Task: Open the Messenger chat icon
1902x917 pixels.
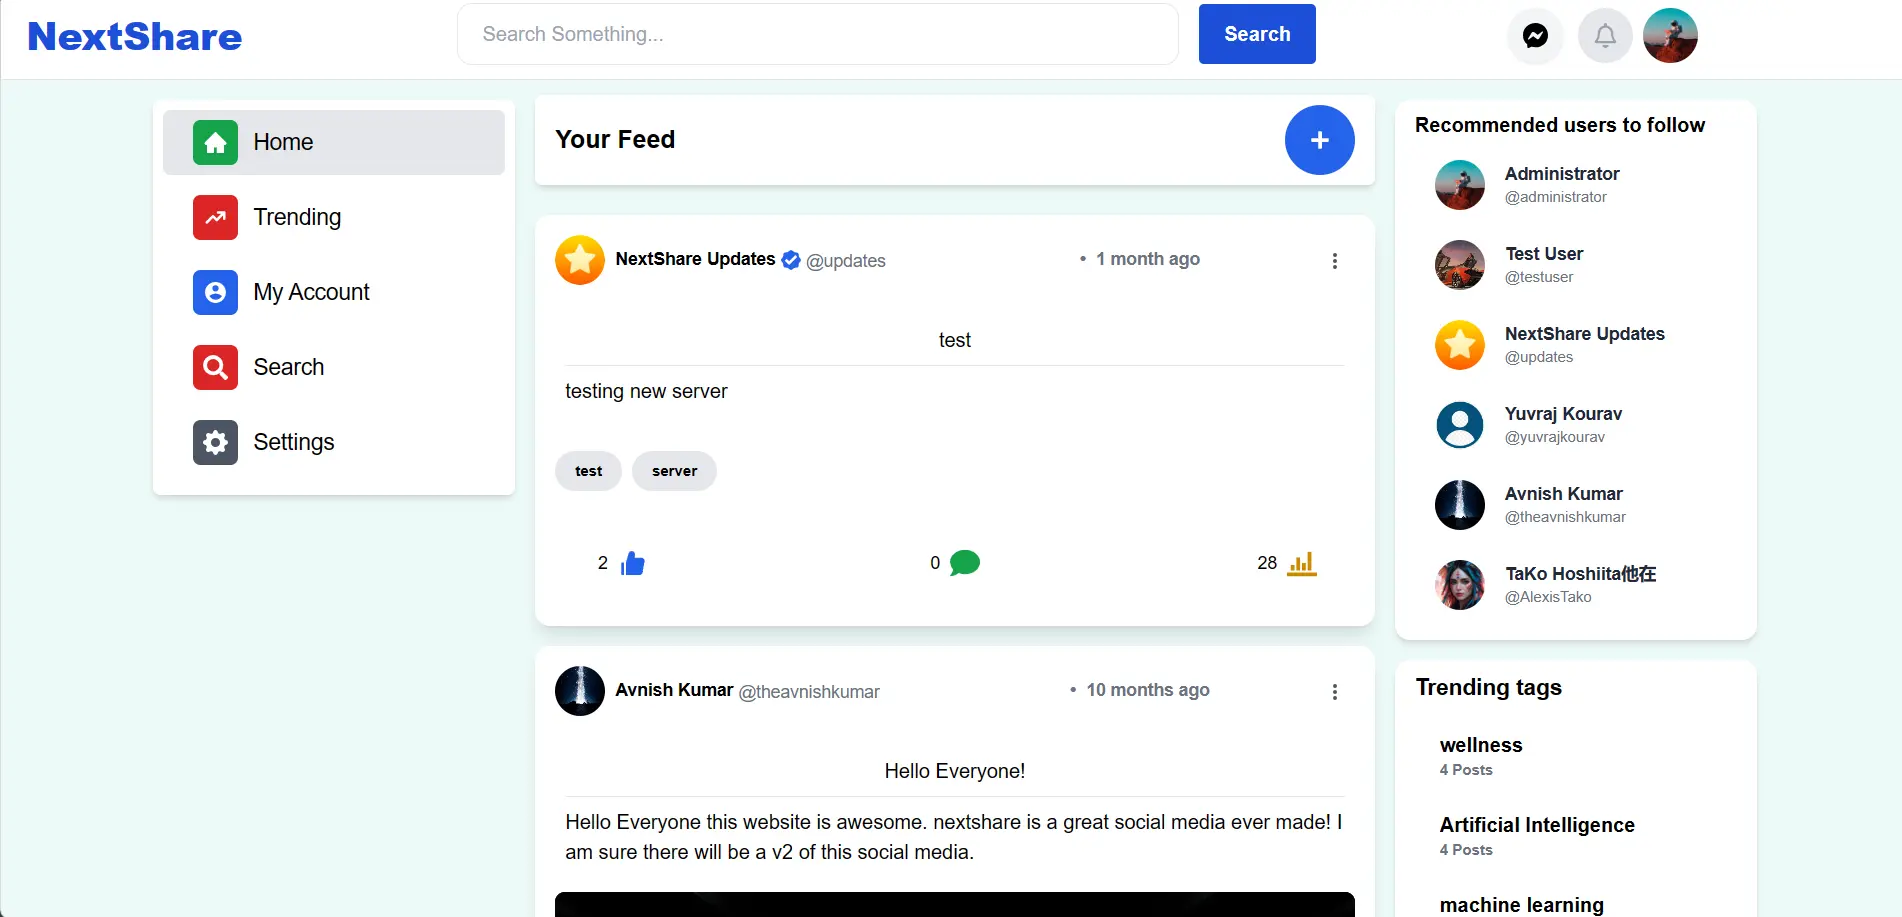Action: coord(1534,35)
